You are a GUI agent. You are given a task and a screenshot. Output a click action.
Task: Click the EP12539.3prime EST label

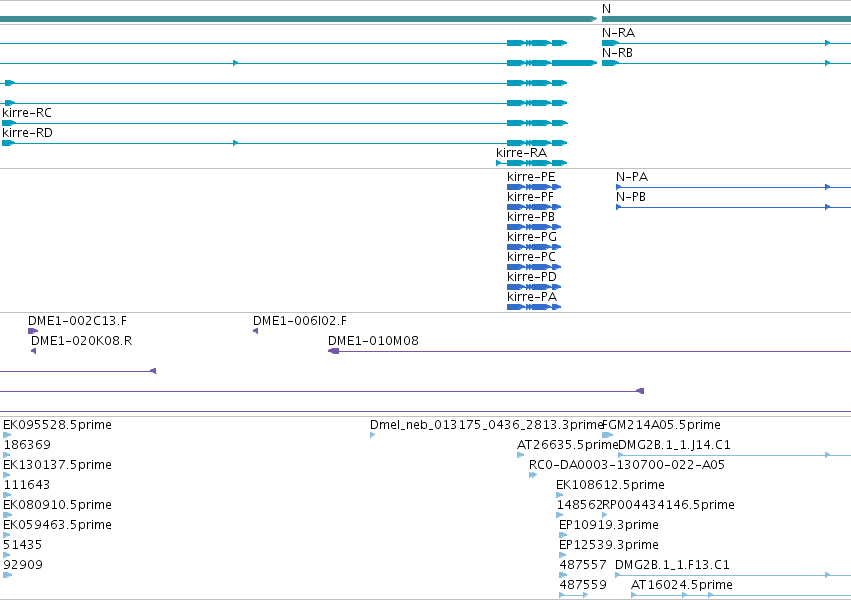(x=609, y=545)
